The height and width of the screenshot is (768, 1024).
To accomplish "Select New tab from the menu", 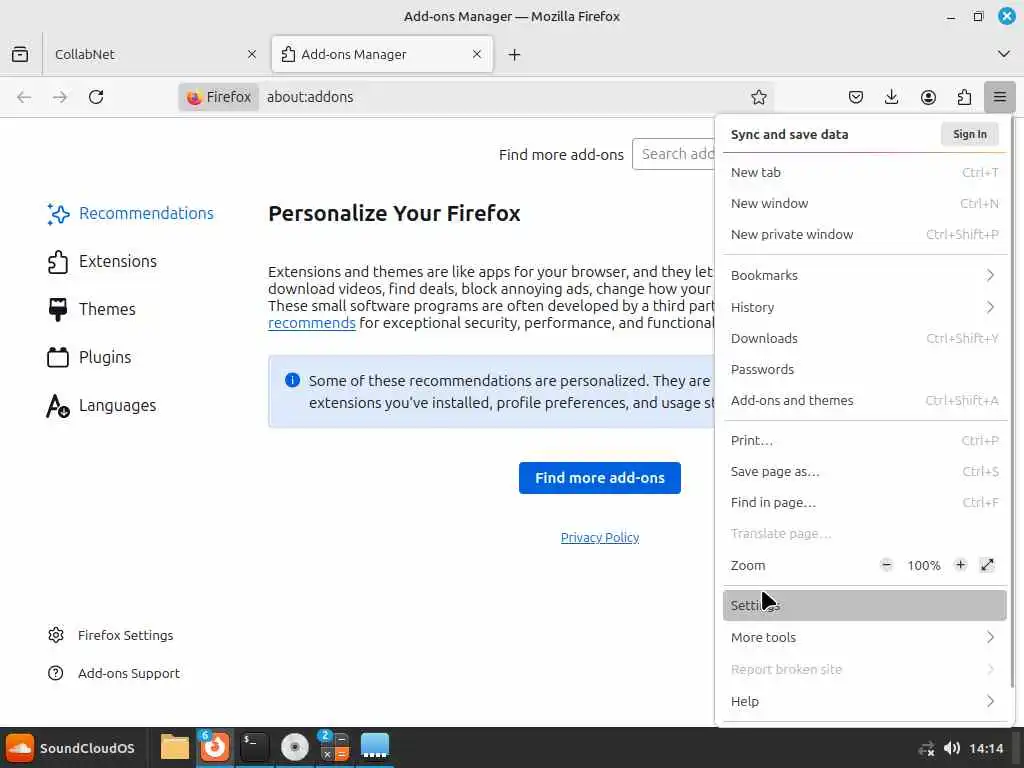I will pos(865,172).
